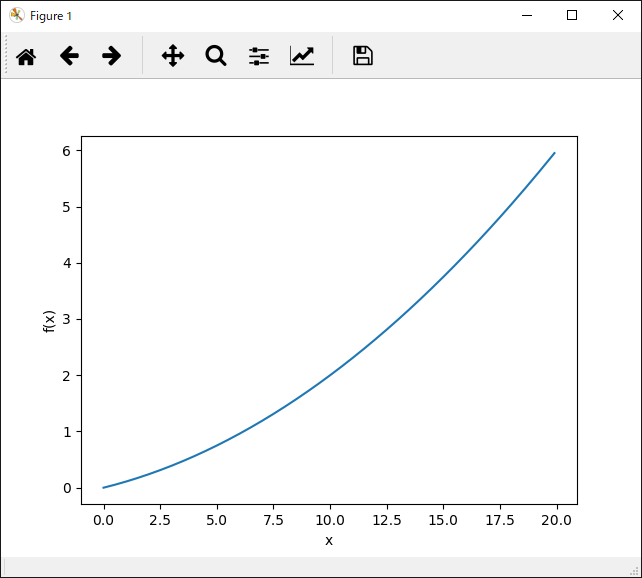The image size is (642, 578).
Task: Click the Figure 1 window title text
Action: click(x=51, y=16)
